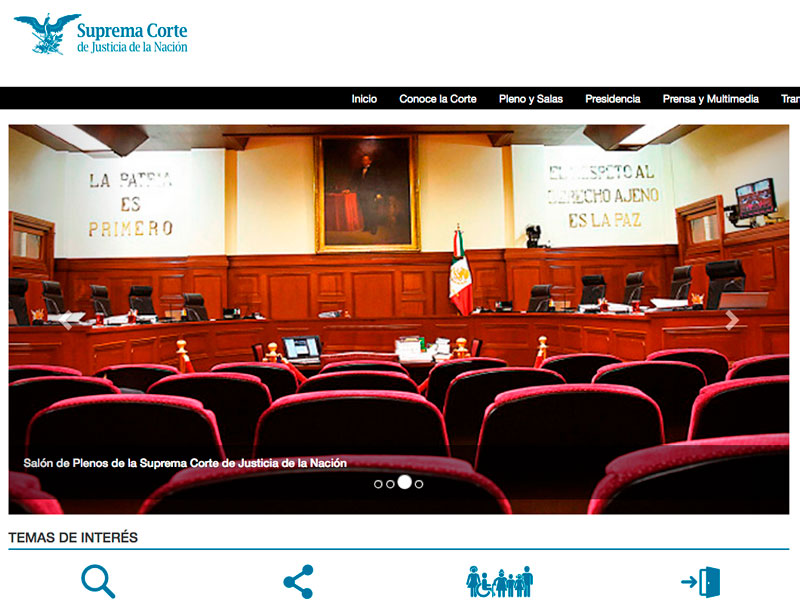Click the share network icon

pos(298,581)
